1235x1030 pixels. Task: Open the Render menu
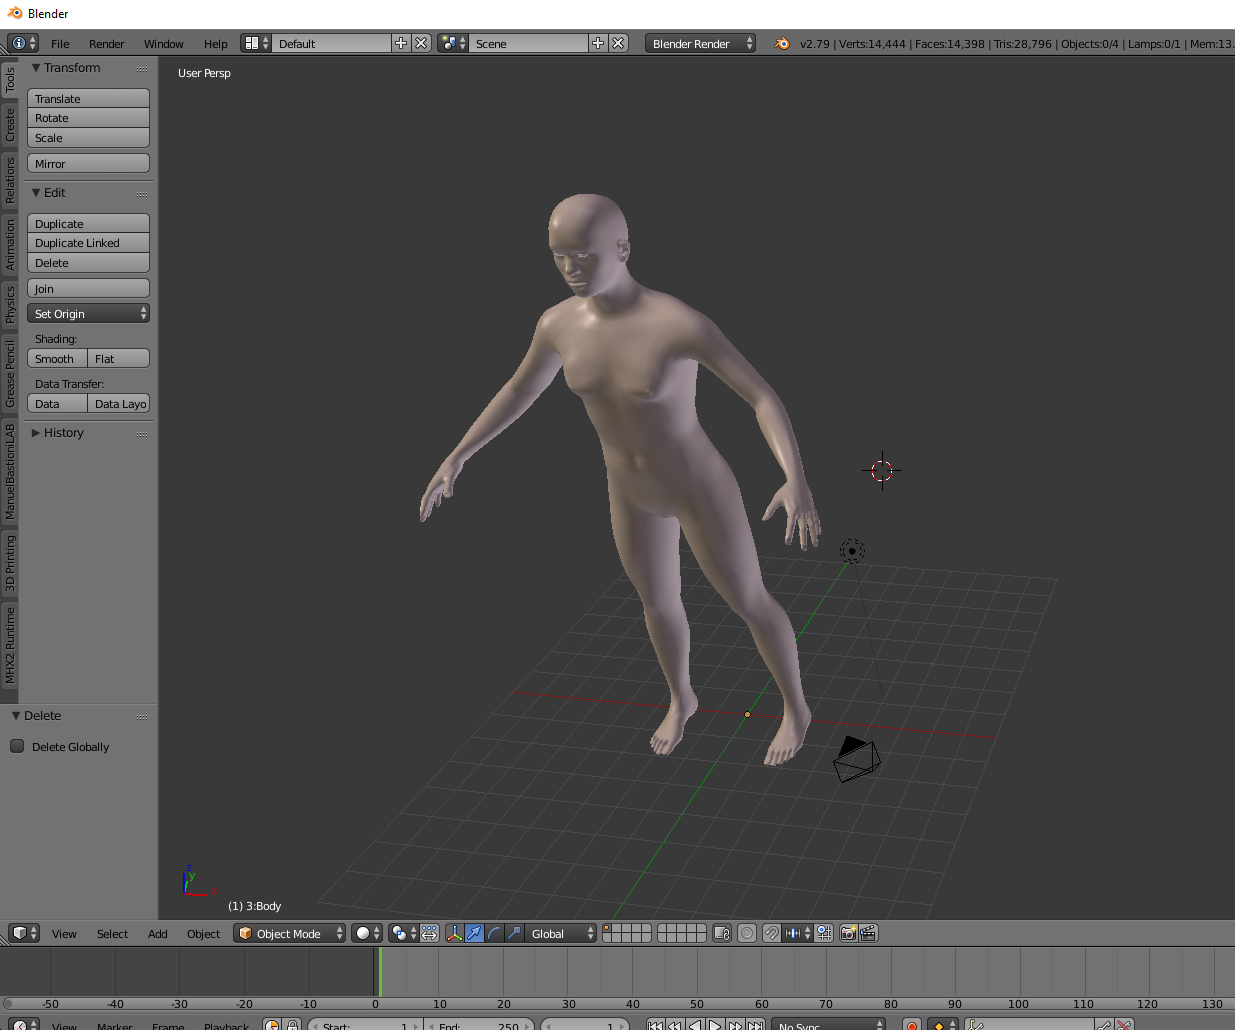(106, 43)
